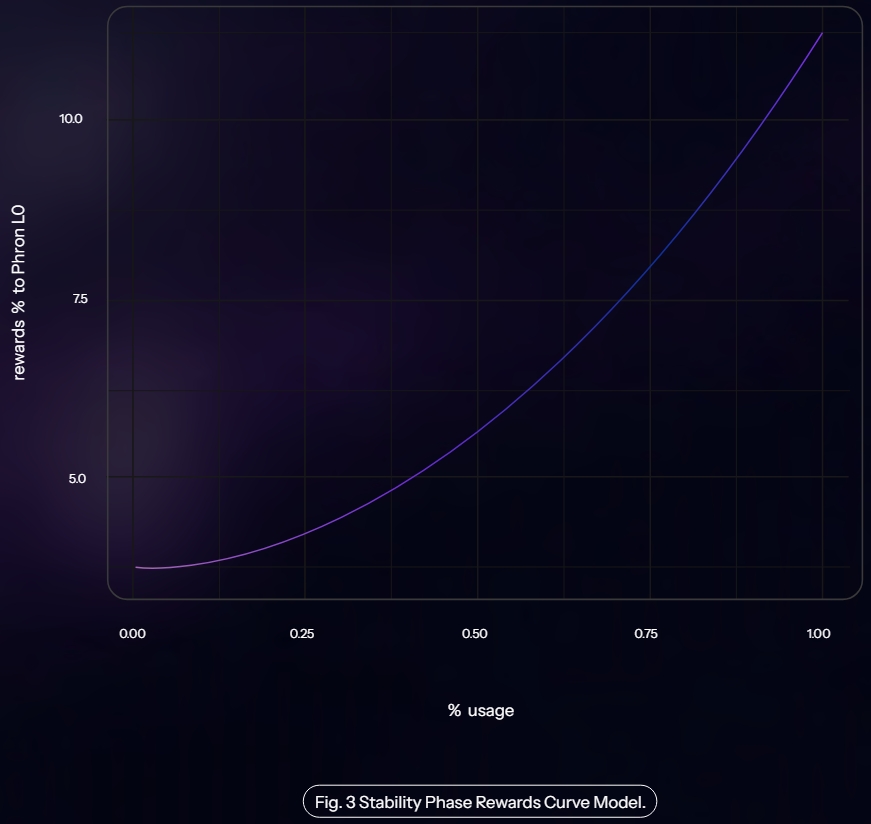Click the grid intersection of 10.0 and 0.50
Viewport: 871px width, 824px height.
click(x=478, y=120)
